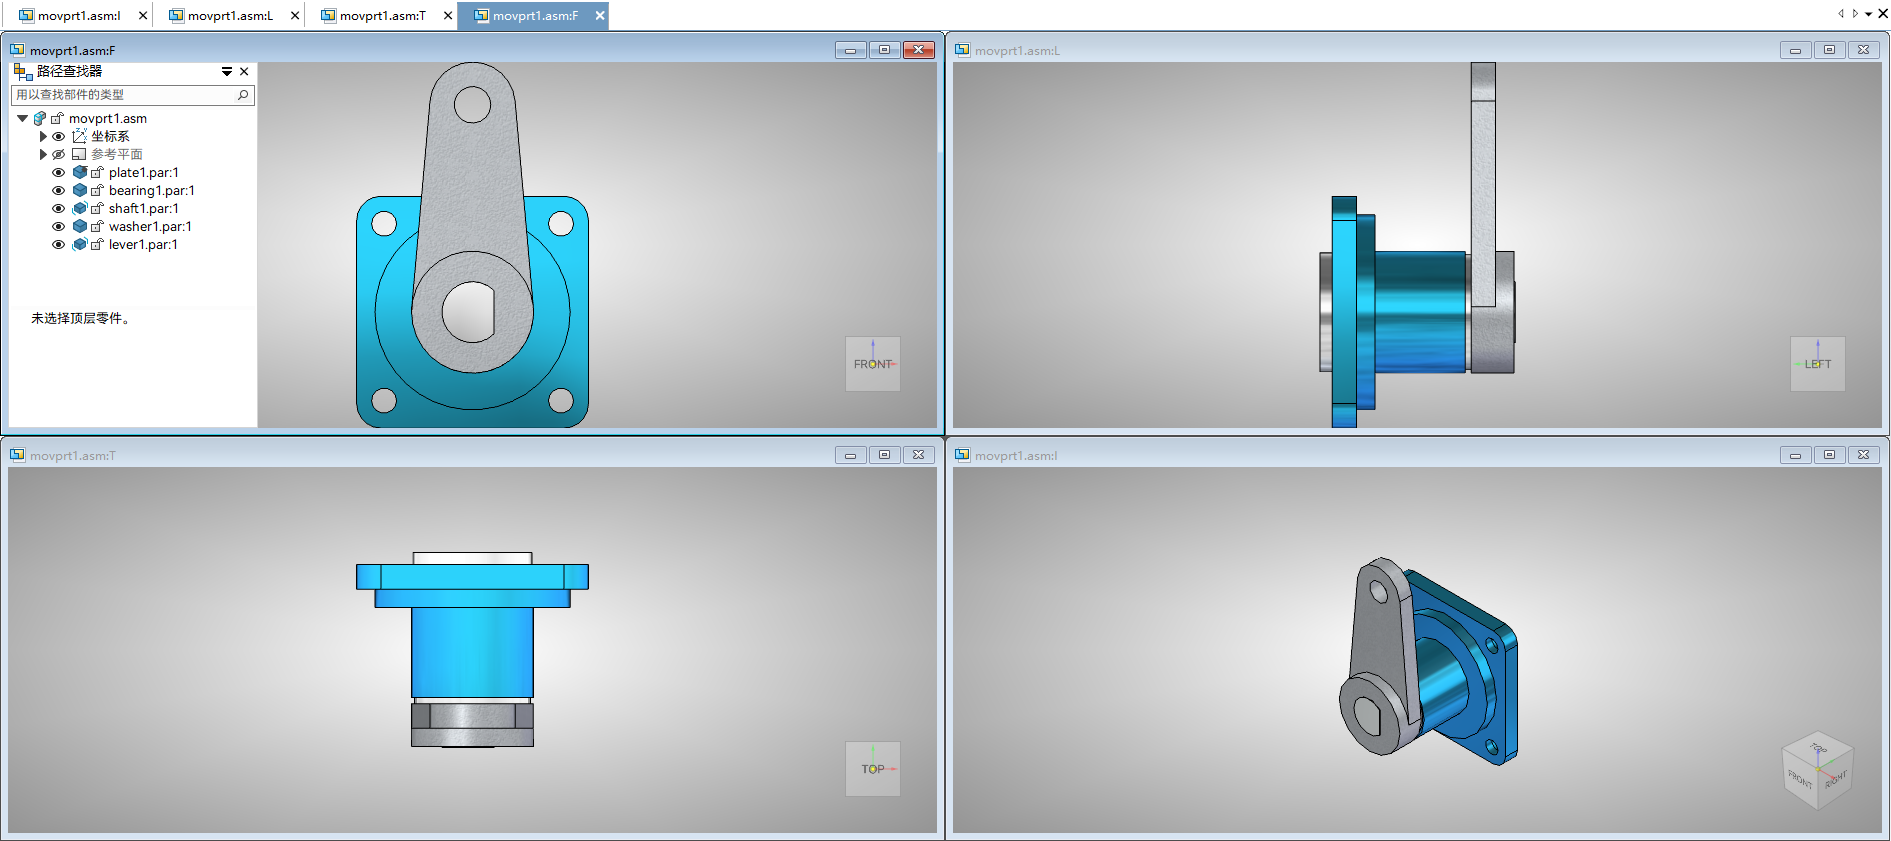The height and width of the screenshot is (841, 1891).
Task: Click the PathFinder search magnifier icon
Action: coord(242,95)
